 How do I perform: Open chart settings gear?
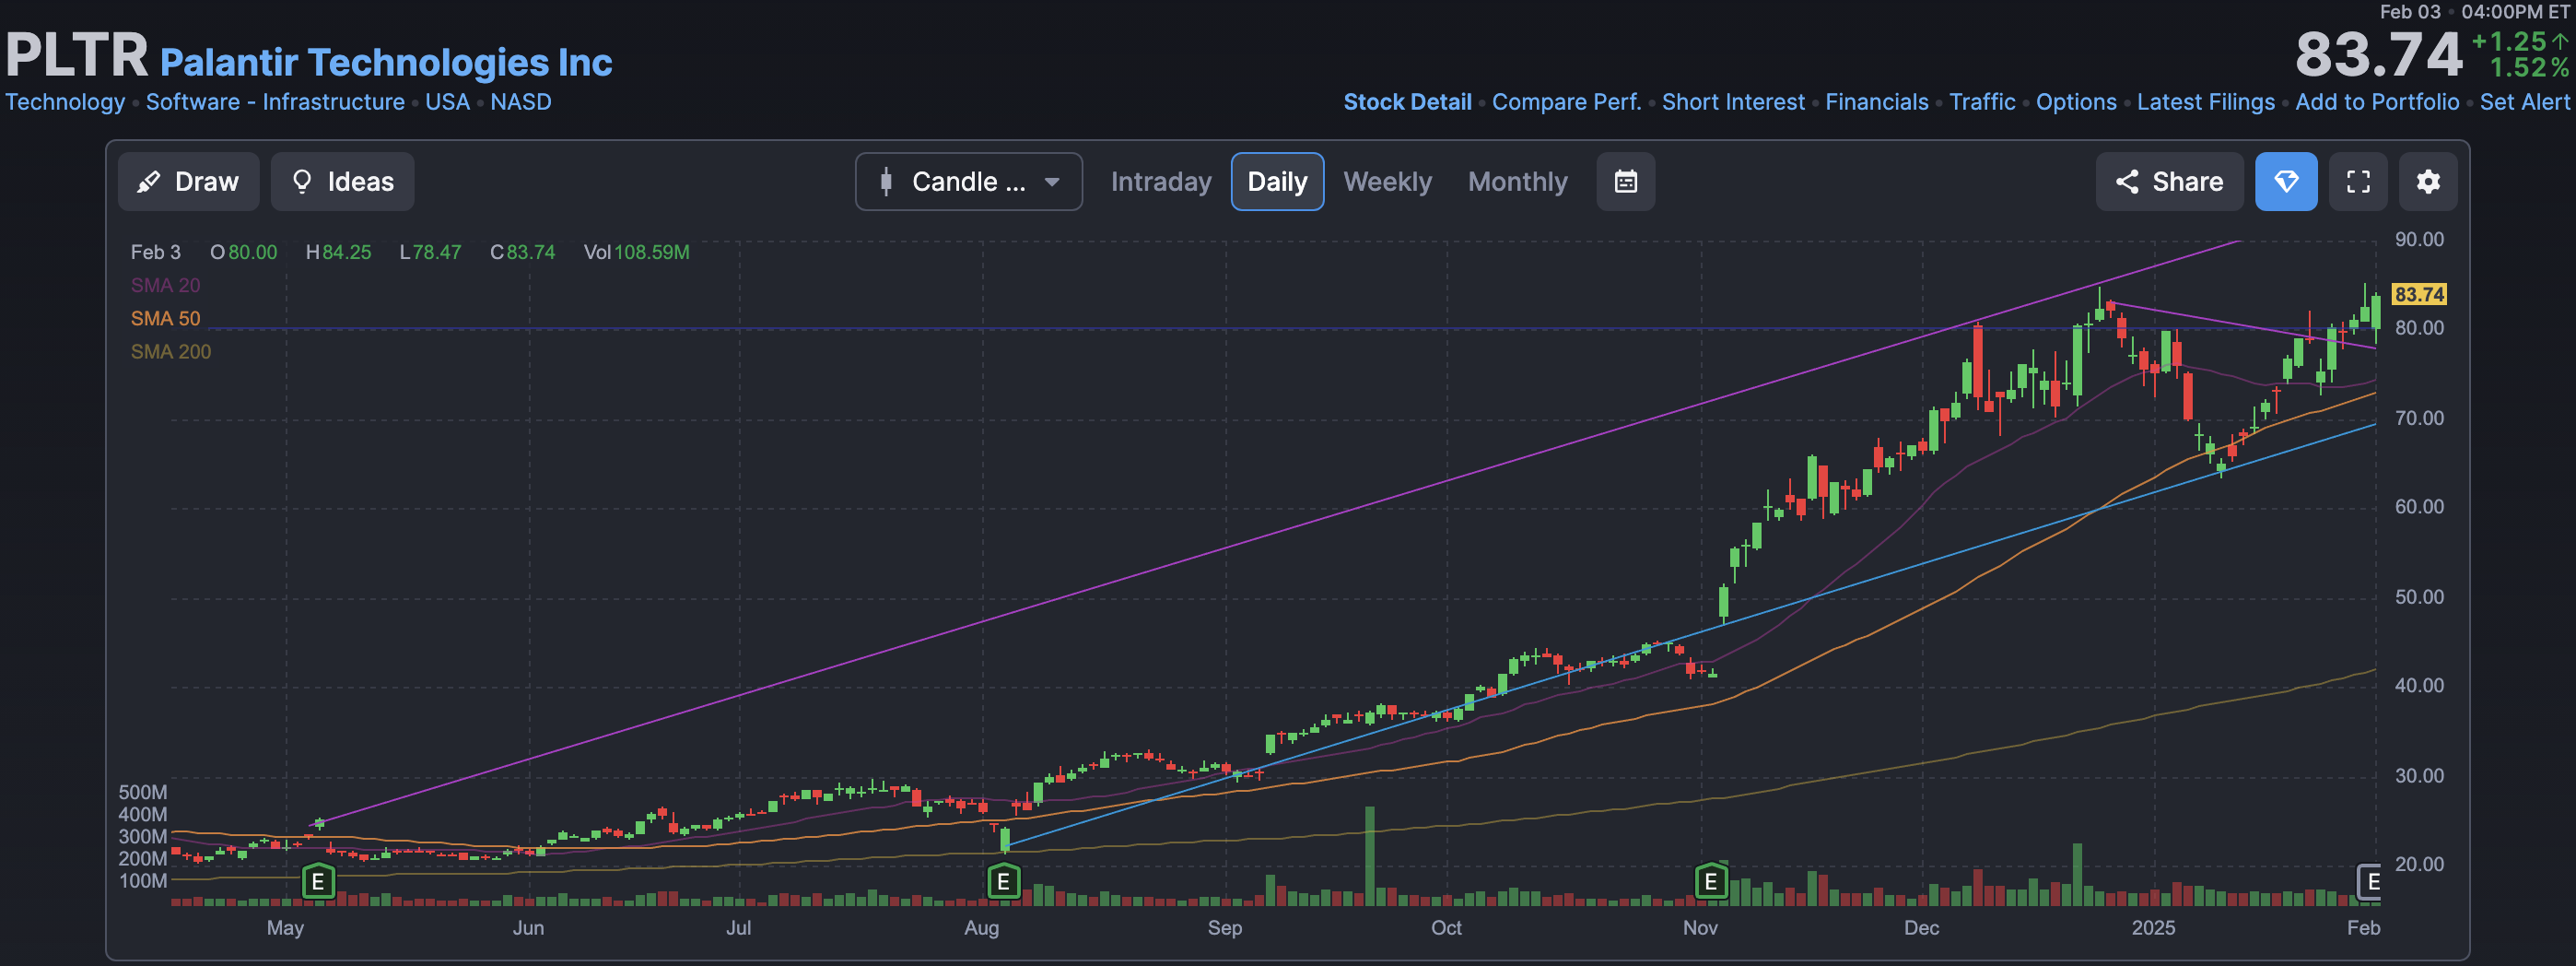(x=2428, y=182)
